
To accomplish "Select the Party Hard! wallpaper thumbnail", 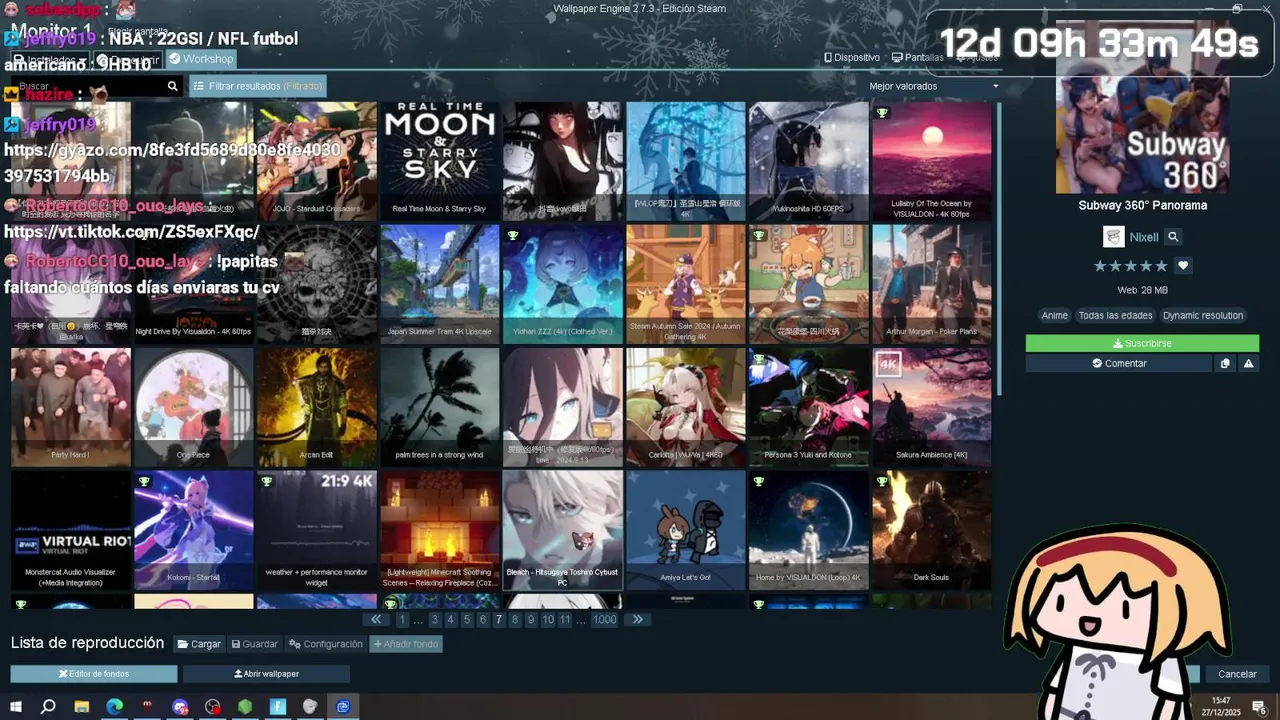I will click(x=70, y=407).
